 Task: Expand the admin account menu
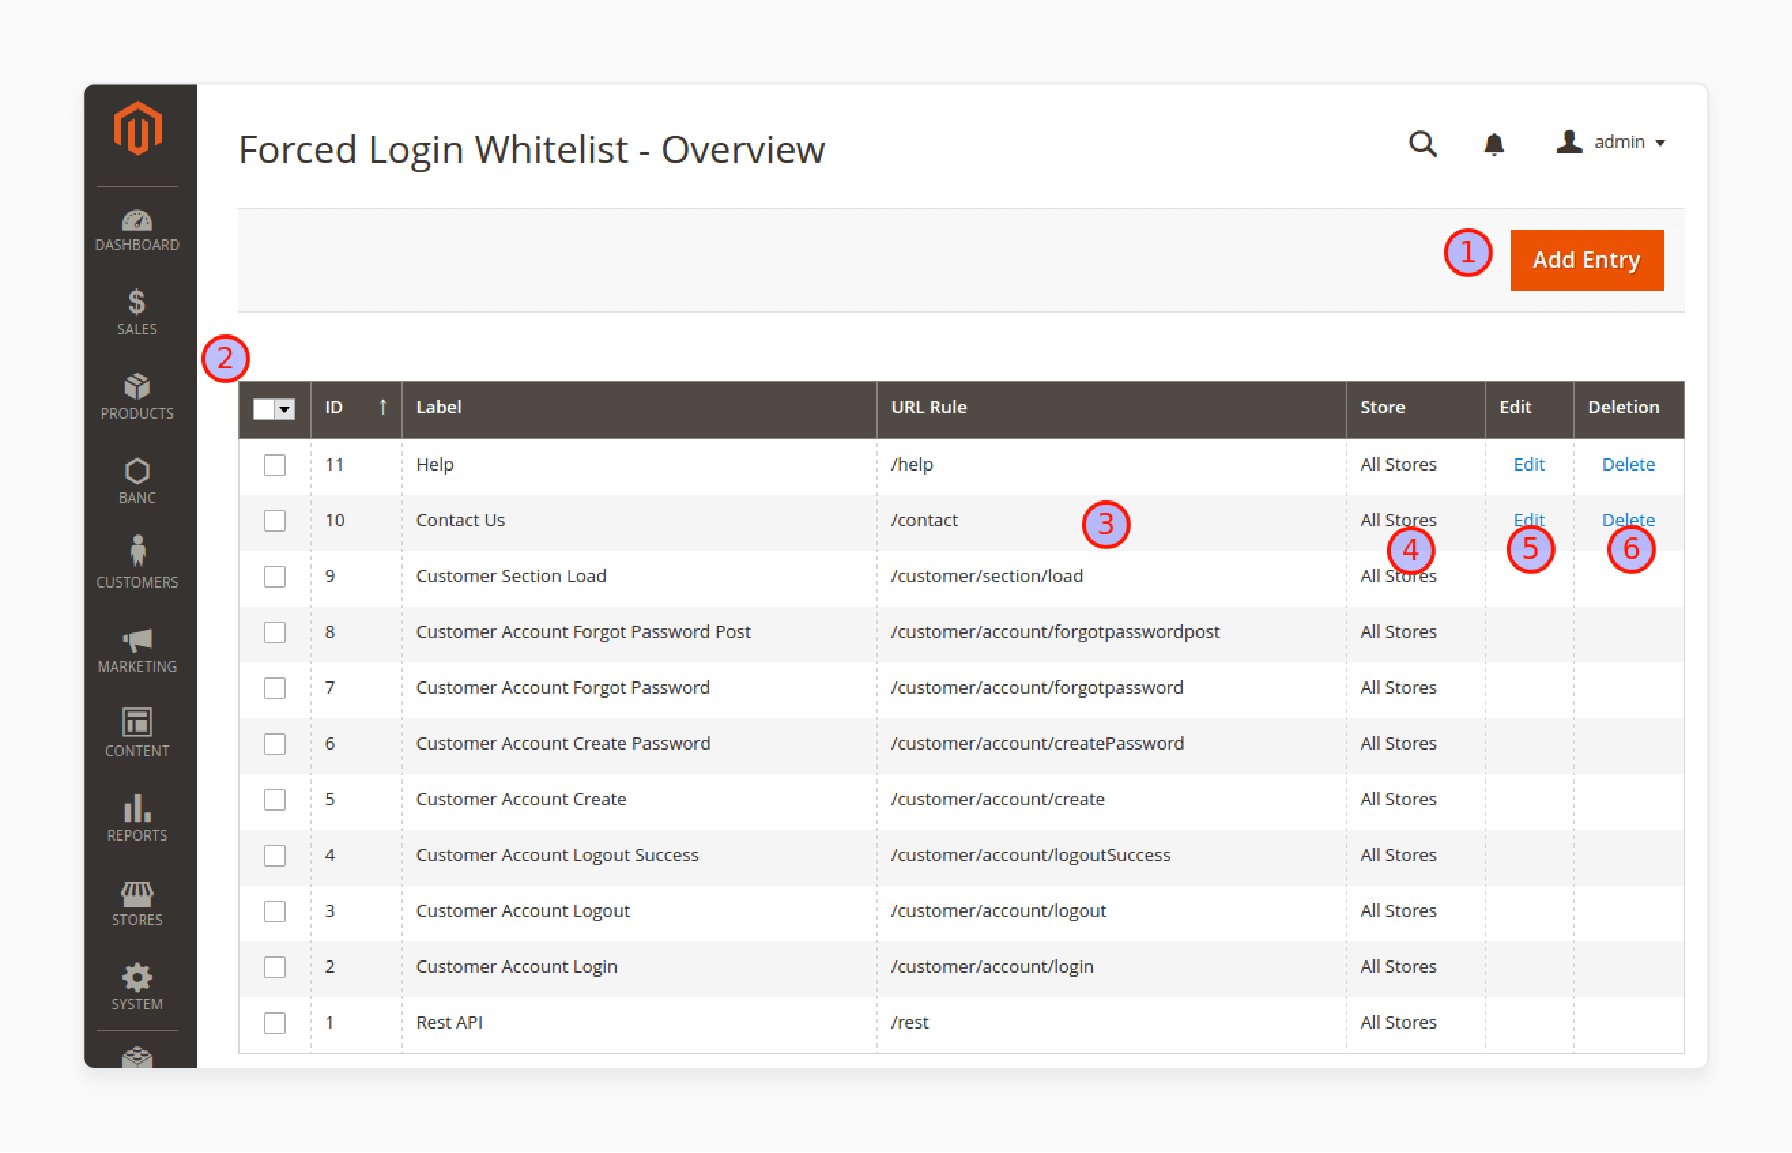point(1612,142)
